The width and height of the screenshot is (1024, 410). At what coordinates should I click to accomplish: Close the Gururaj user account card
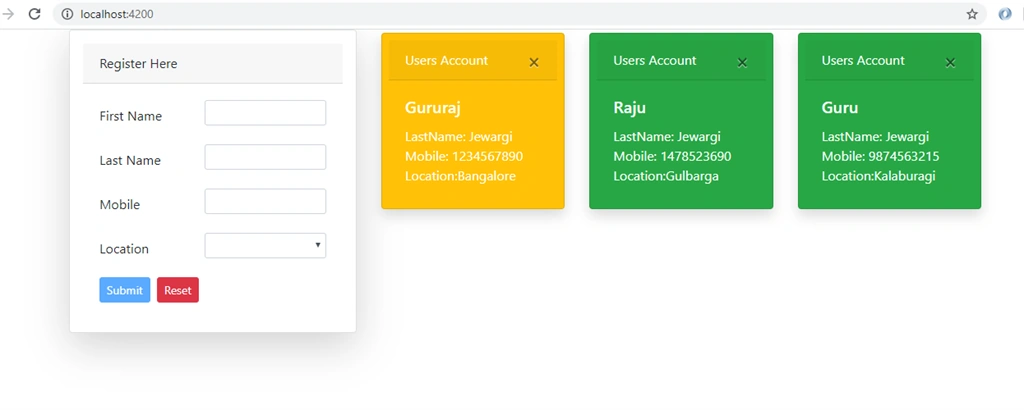[534, 63]
